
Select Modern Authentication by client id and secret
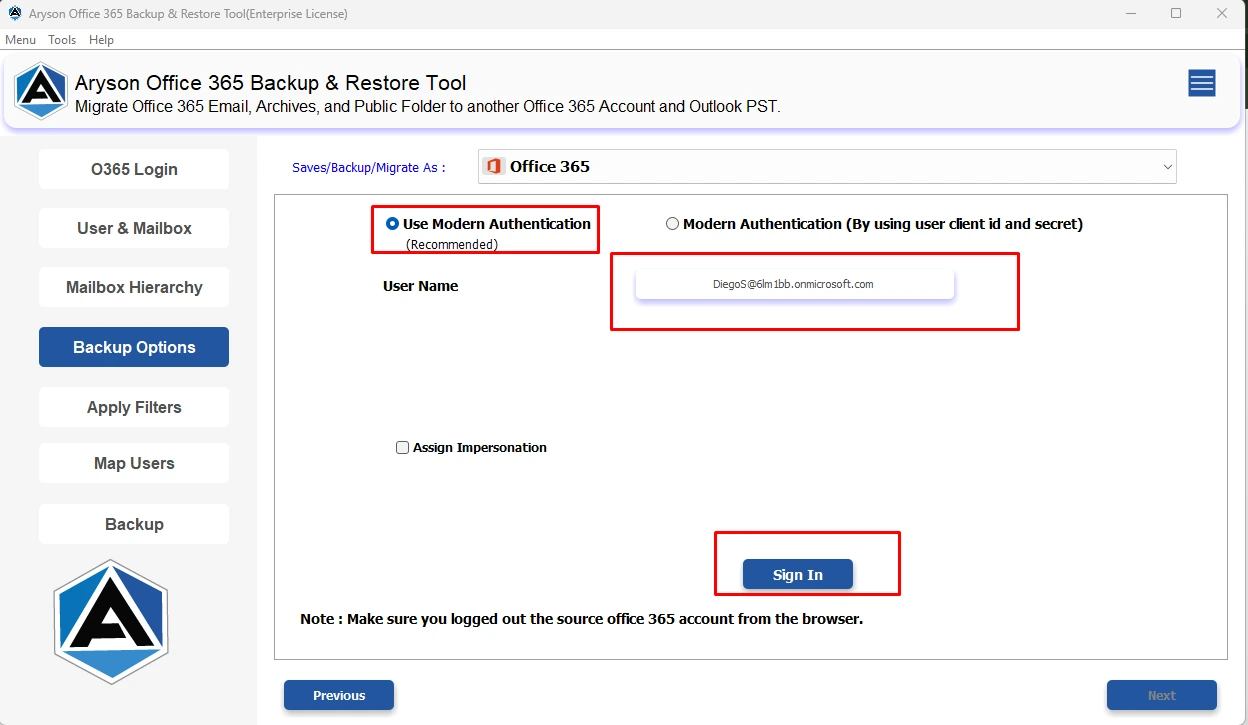[672, 224]
